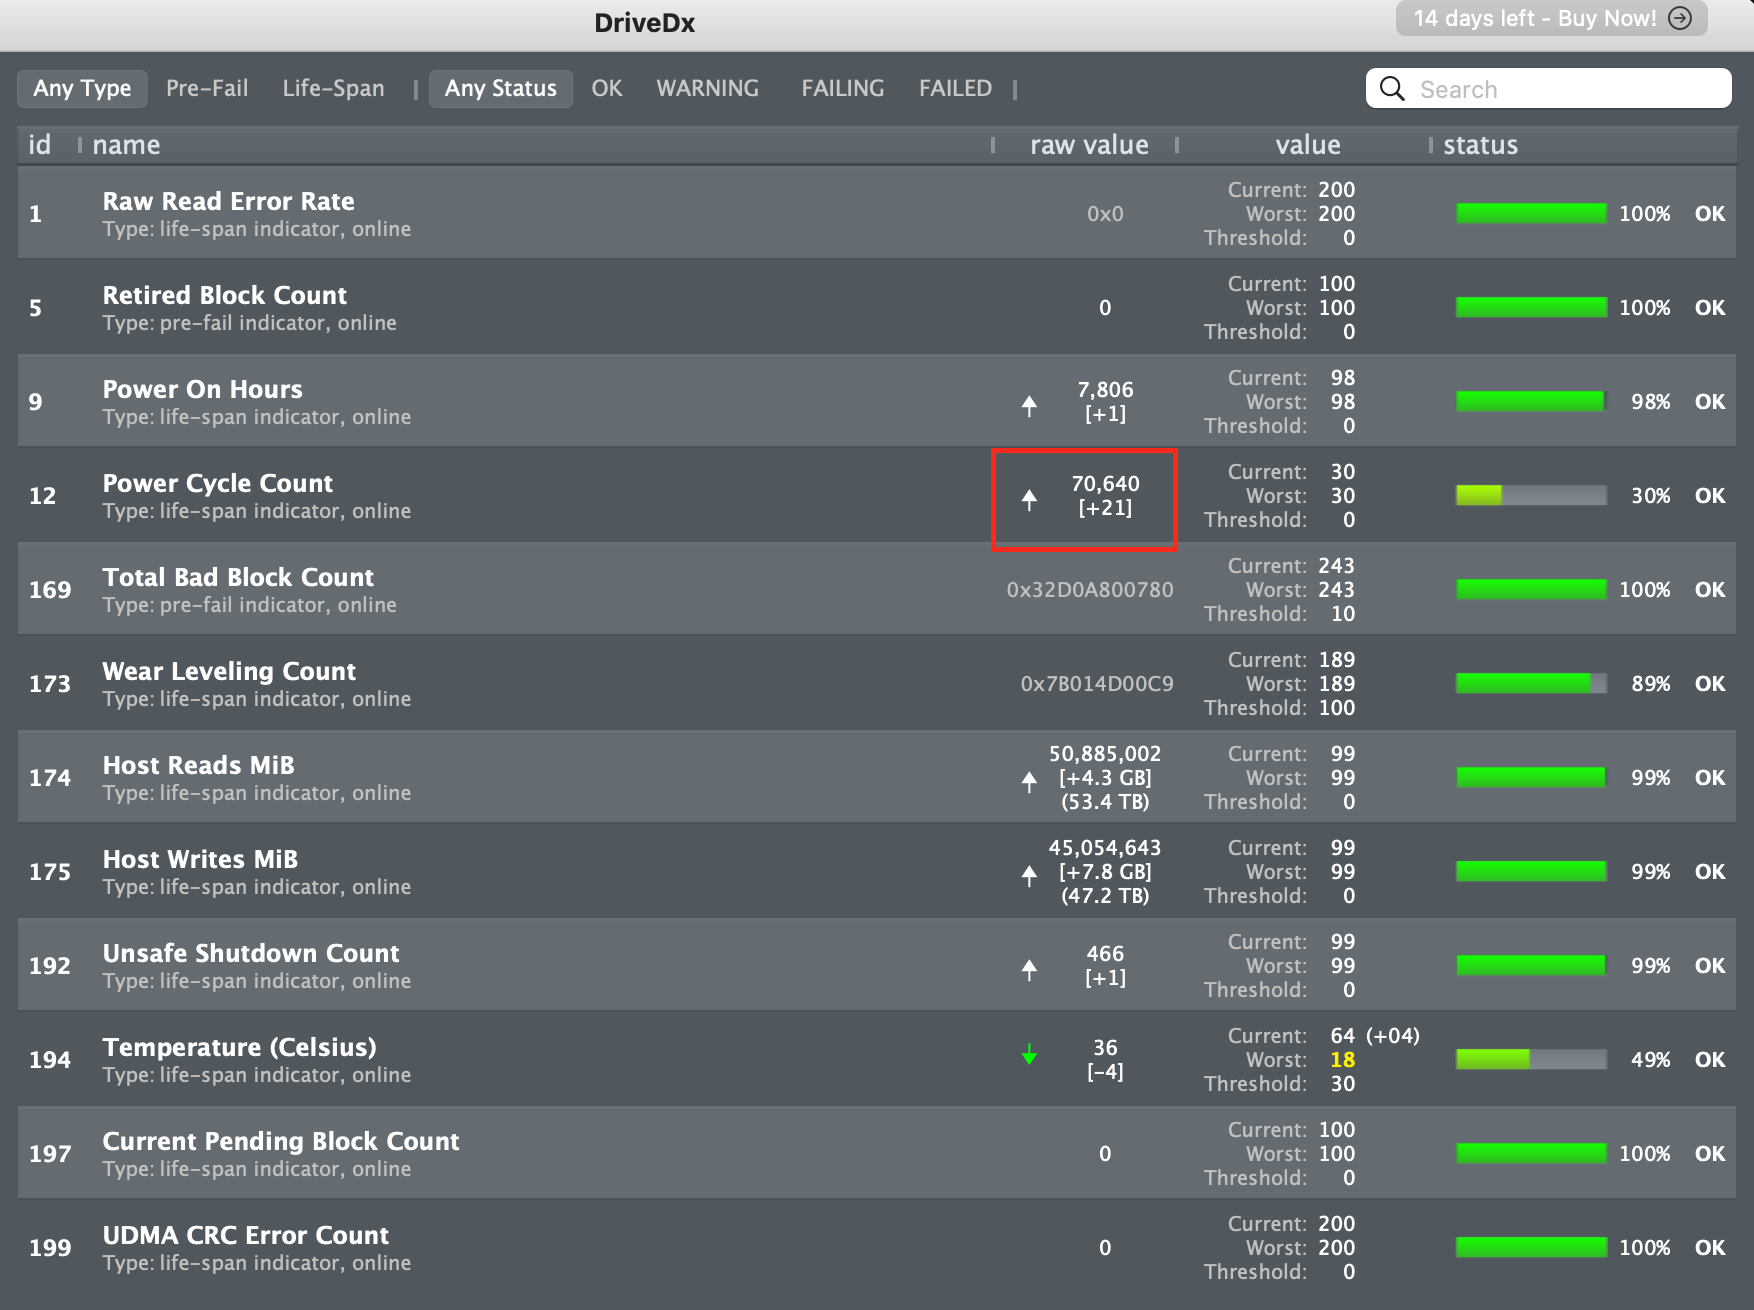Image resolution: width=1754 pixels, height=1310 pixels.
Task: Sort by the id column header
Action: point(40,145)
